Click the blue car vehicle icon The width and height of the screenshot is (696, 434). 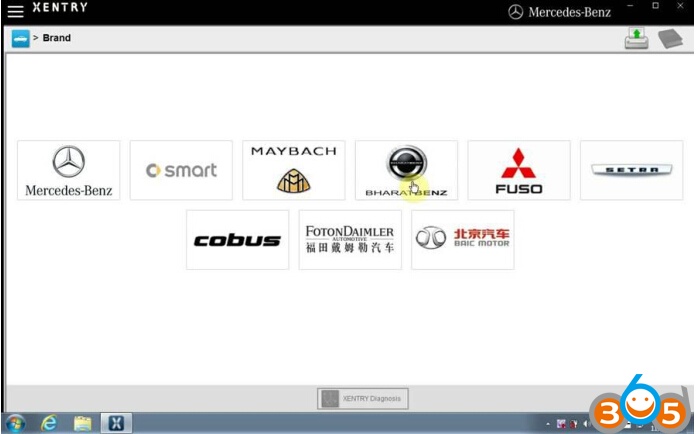click(20, 39)
